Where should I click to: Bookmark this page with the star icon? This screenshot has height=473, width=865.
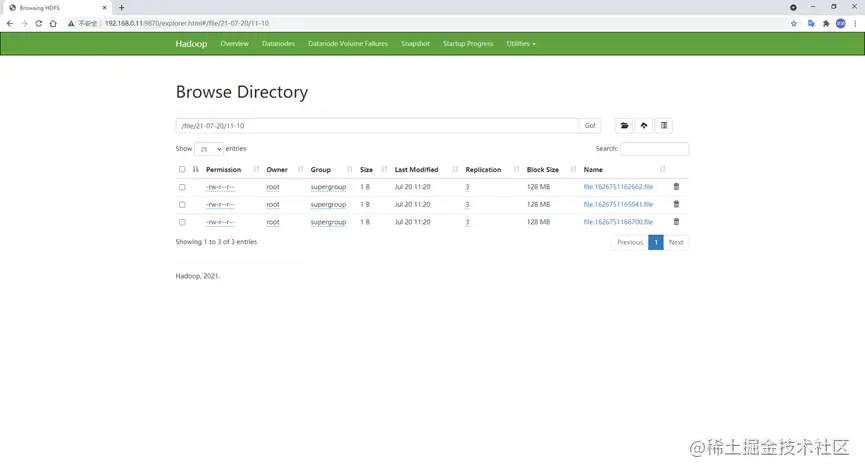794,23
